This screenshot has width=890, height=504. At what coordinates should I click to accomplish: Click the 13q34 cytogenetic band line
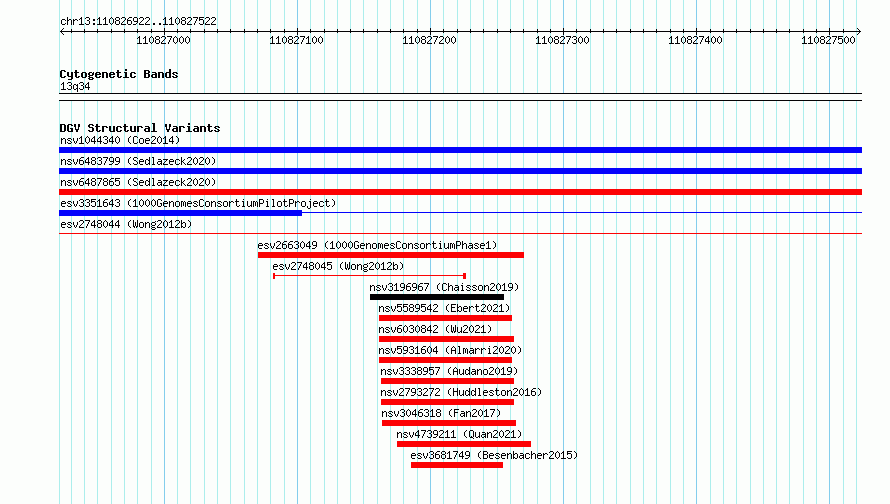[460, 97]
